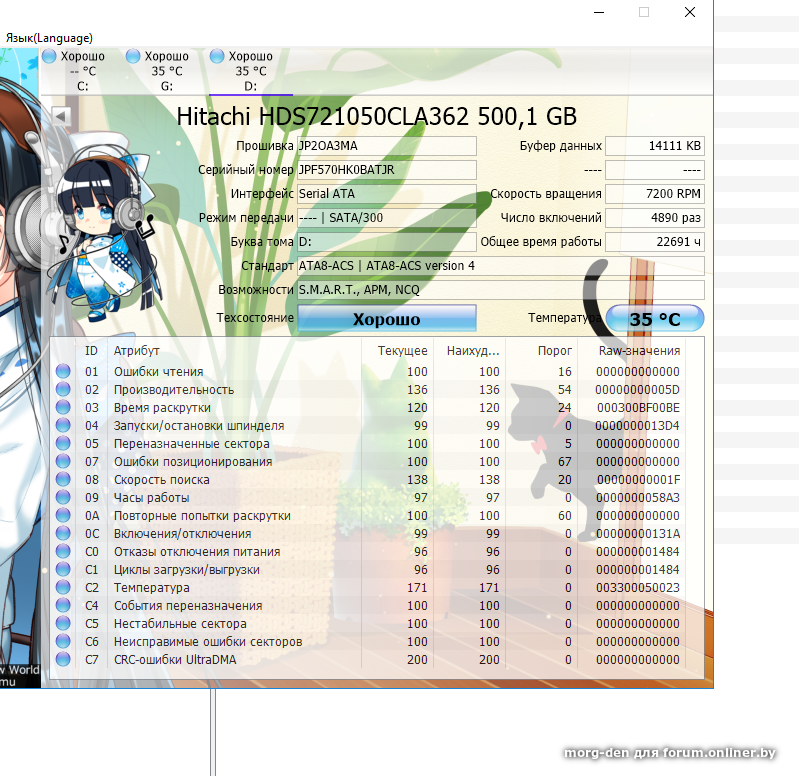Click the 22691 ч total hours value

[x=655, y=242]
